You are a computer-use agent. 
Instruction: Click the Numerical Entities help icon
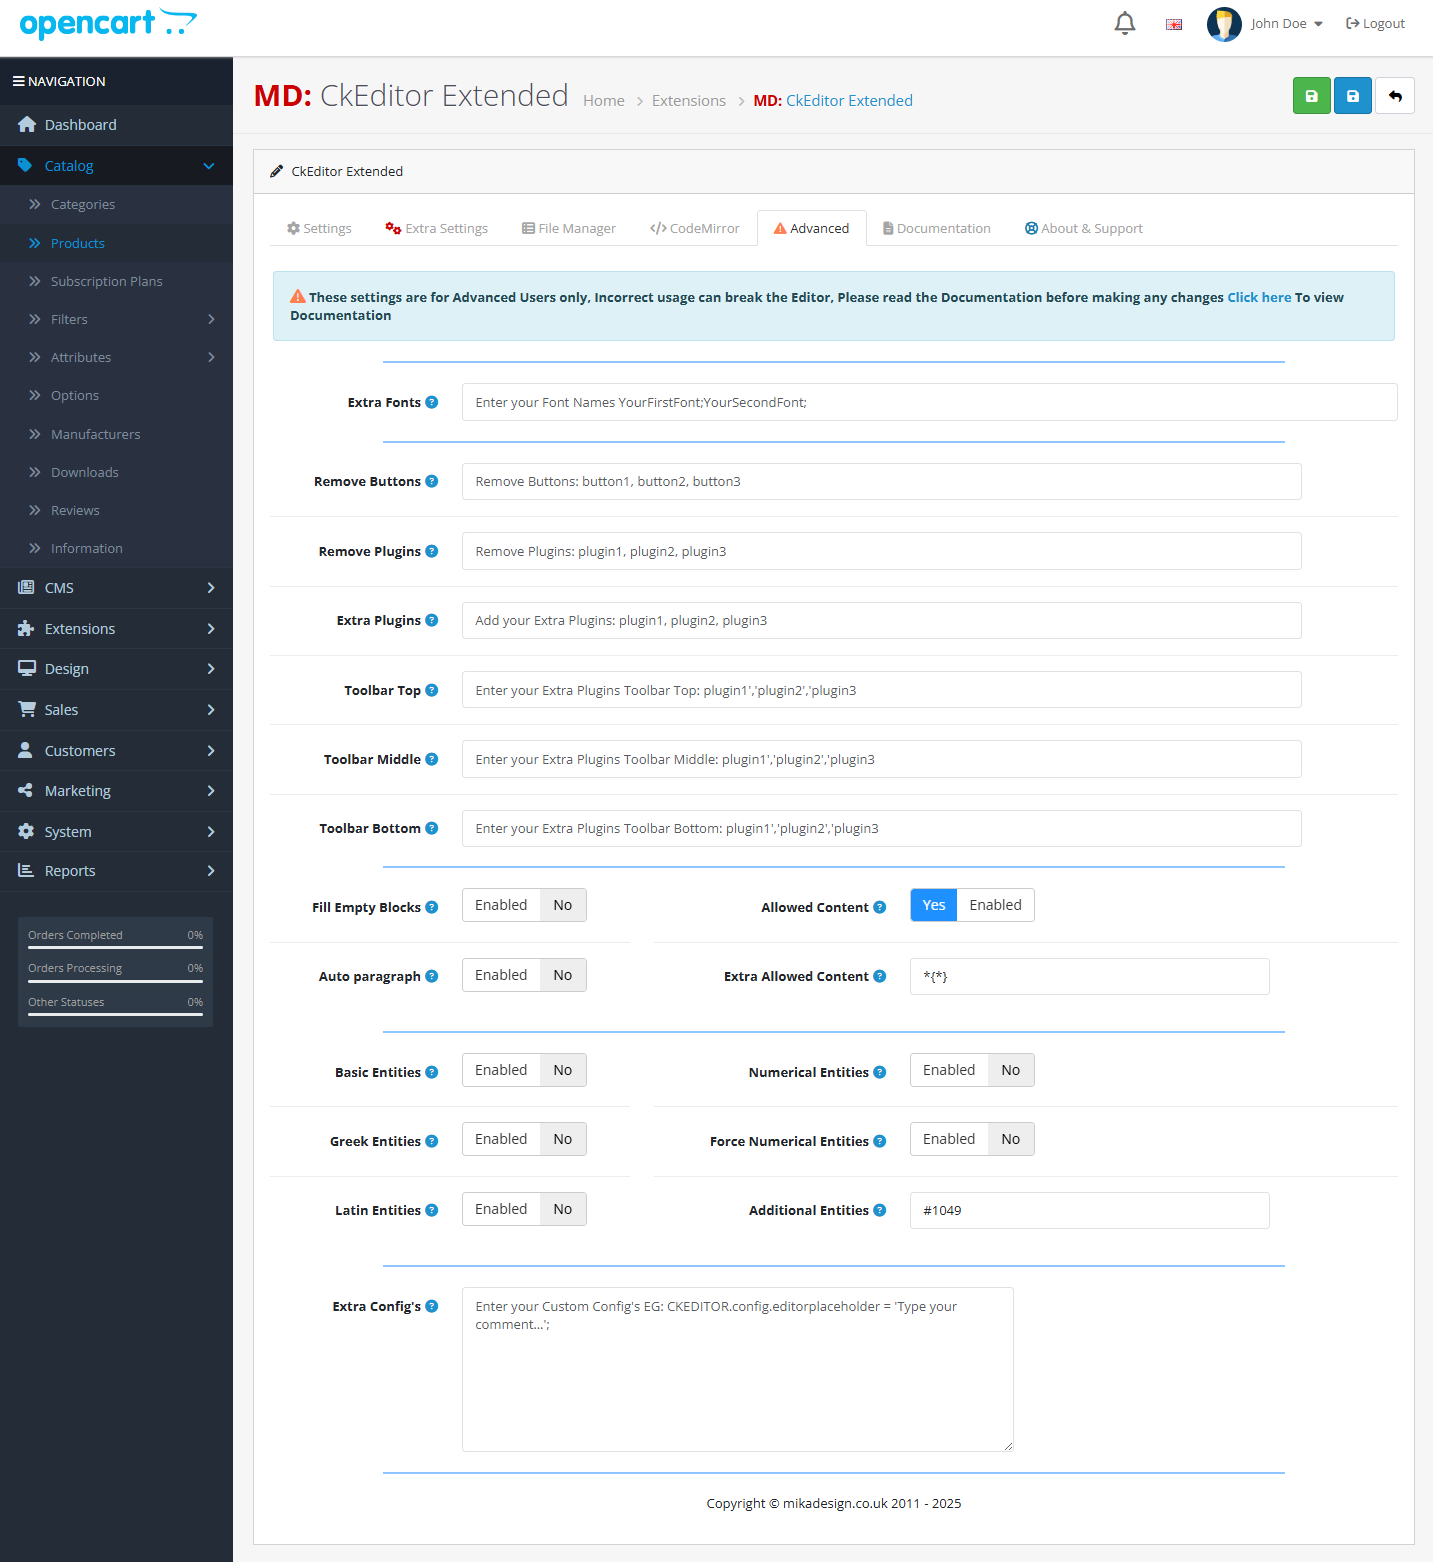[880, 1072]
